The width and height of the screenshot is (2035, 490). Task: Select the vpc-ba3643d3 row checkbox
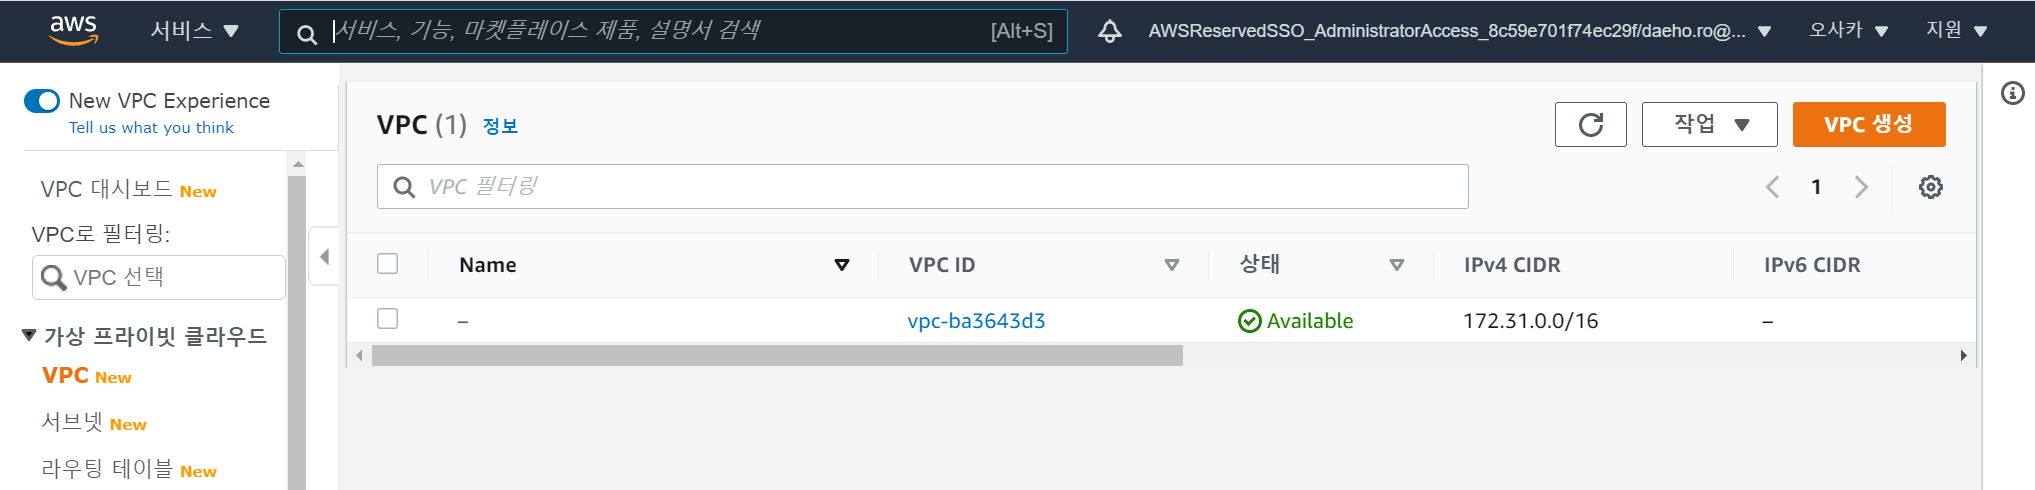point(388,319)
